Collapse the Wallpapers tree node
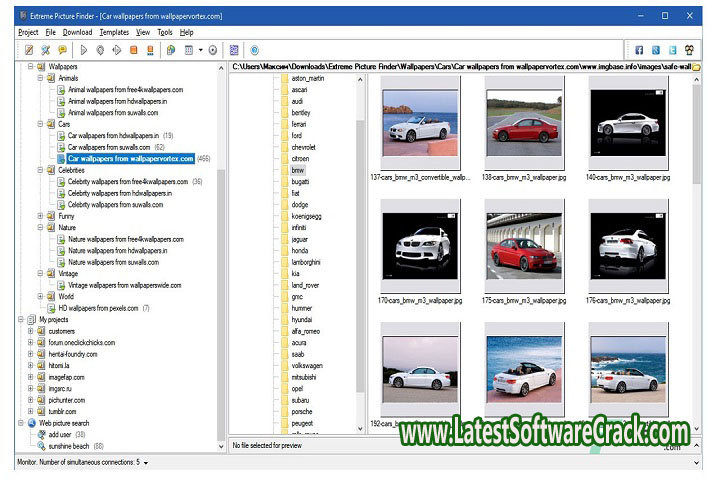 click(x=31, y=67)
